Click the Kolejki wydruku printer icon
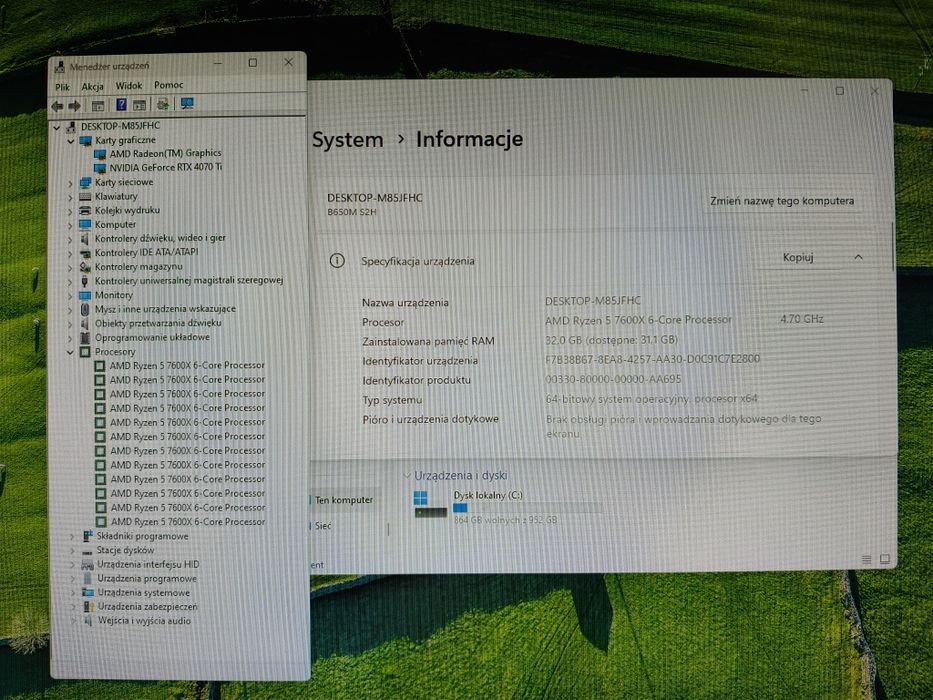The image size is (933, 700). pyautogui.click(x=85, y=211)
